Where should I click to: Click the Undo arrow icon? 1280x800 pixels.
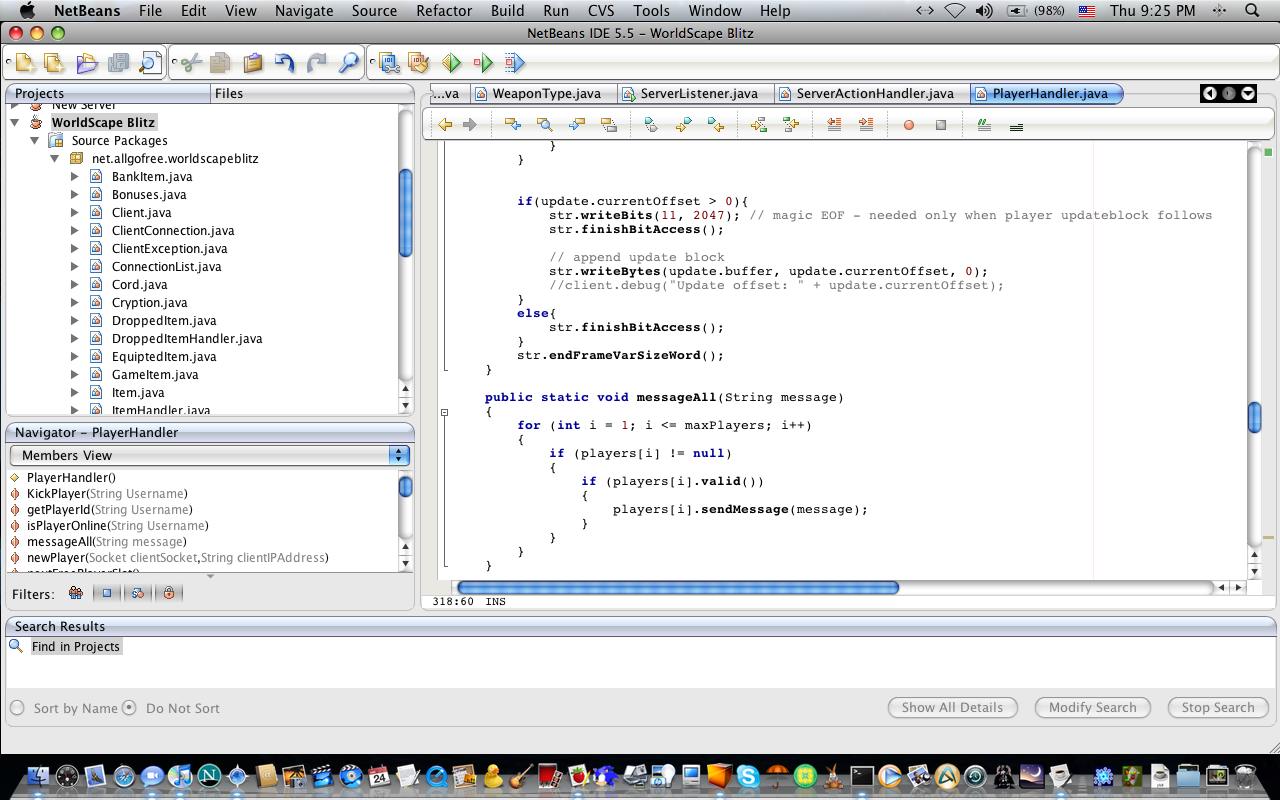tap(285, 63)
